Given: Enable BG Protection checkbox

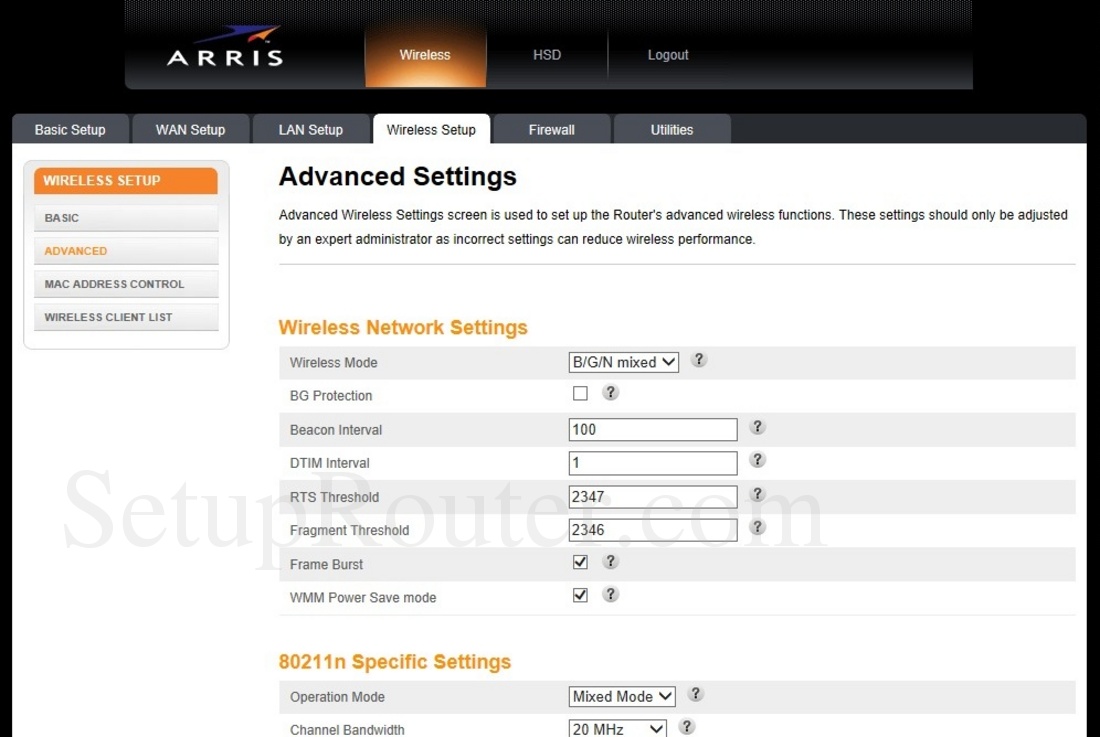Looking at the screenshot, I should point(580,394).
